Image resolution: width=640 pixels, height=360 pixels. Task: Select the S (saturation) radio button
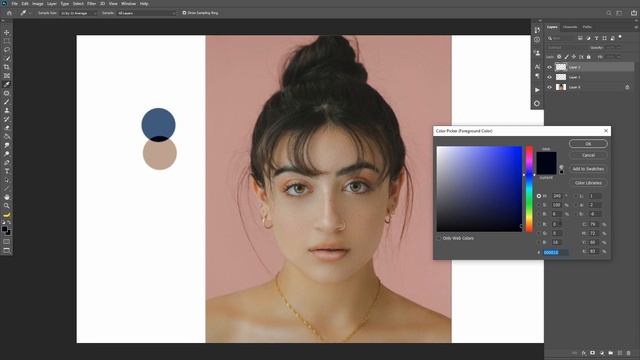539,205
